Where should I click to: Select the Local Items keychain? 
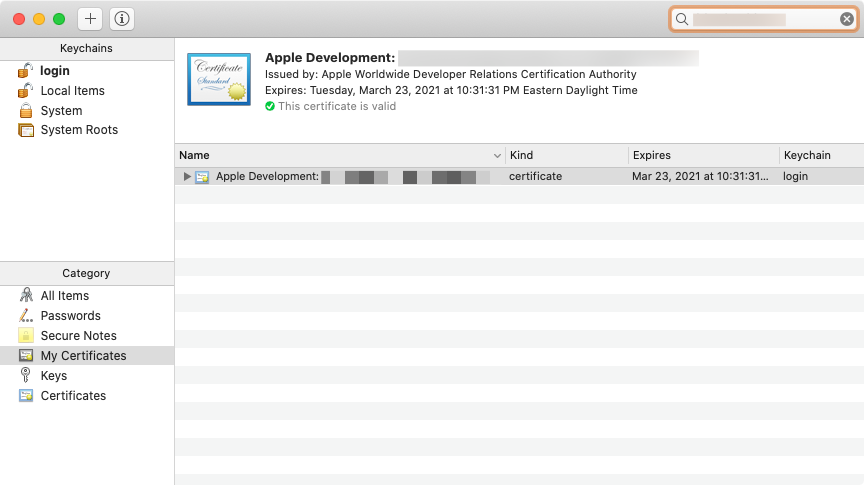[72, 91]
